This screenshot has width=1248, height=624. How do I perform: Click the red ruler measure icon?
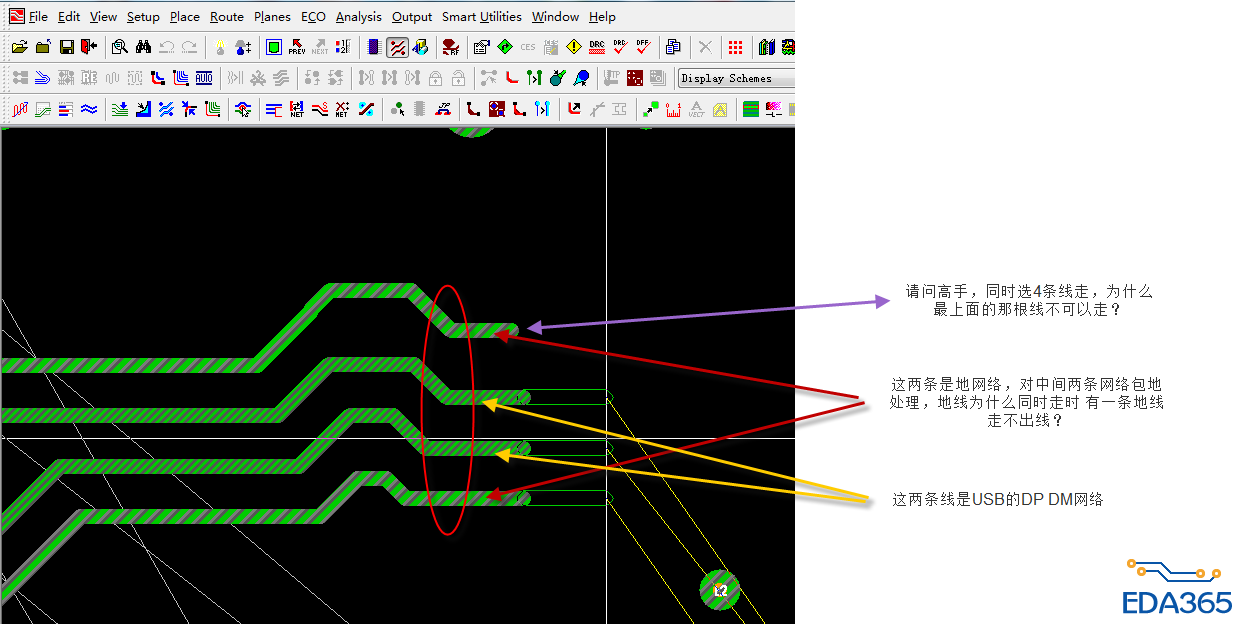click(674, 109)
